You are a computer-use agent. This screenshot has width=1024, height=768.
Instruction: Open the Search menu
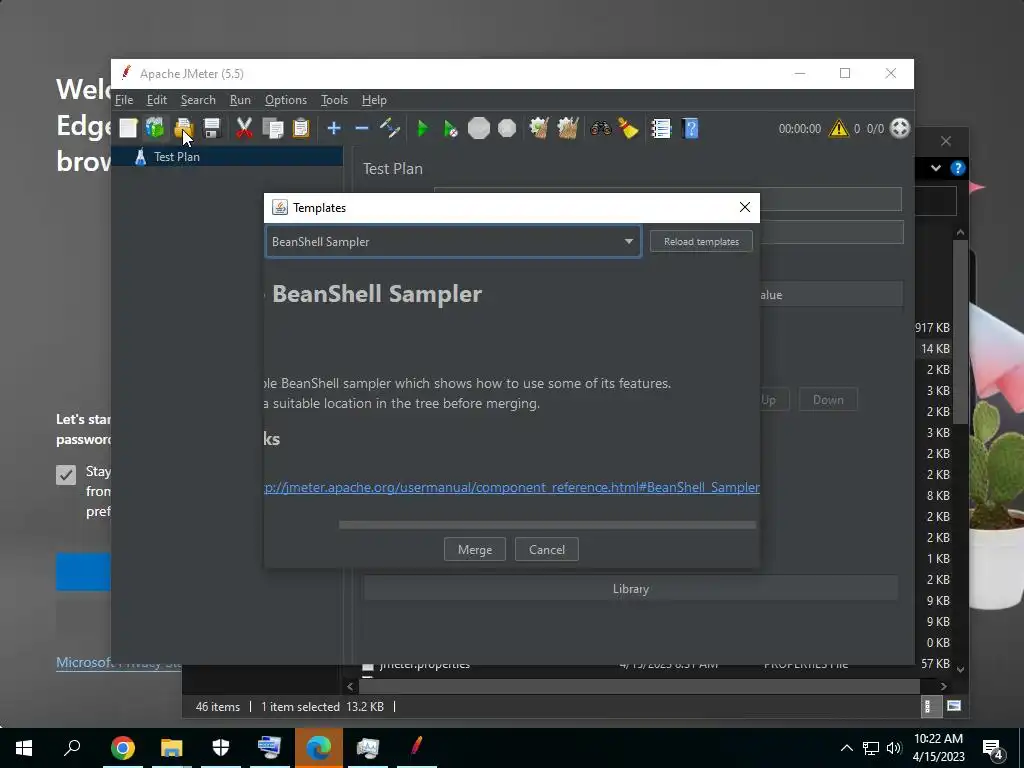click(x=198, y=100)
